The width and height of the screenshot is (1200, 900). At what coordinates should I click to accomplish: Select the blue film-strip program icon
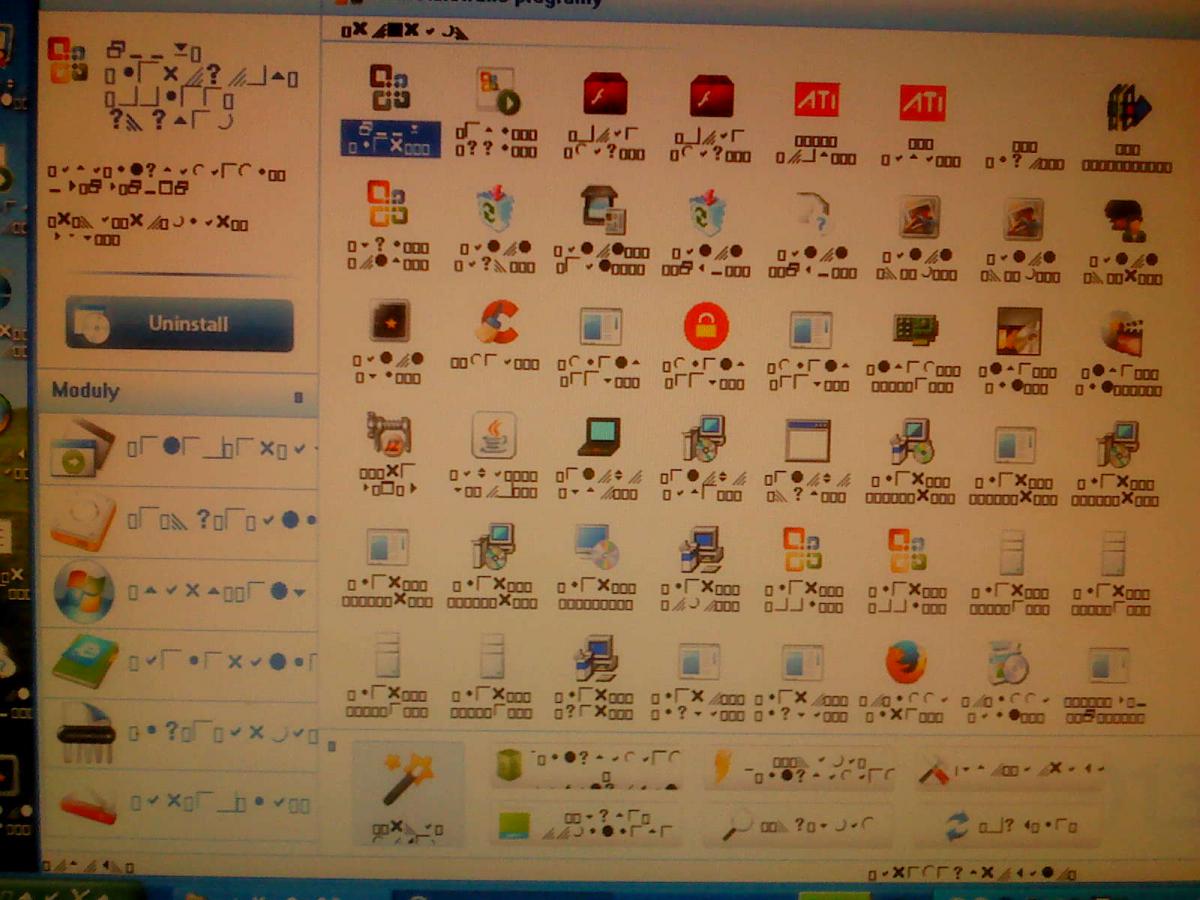click(1128, 107)
